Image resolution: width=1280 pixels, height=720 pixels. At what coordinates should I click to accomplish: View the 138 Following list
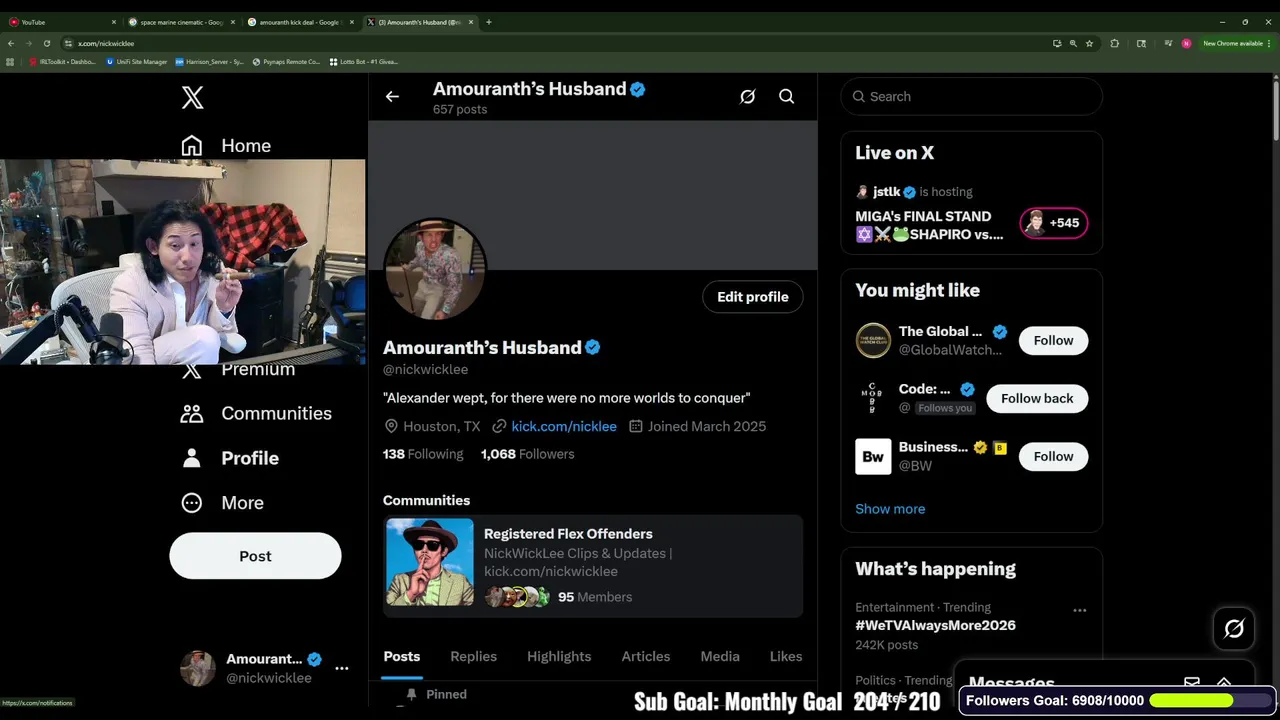point(423,454)
